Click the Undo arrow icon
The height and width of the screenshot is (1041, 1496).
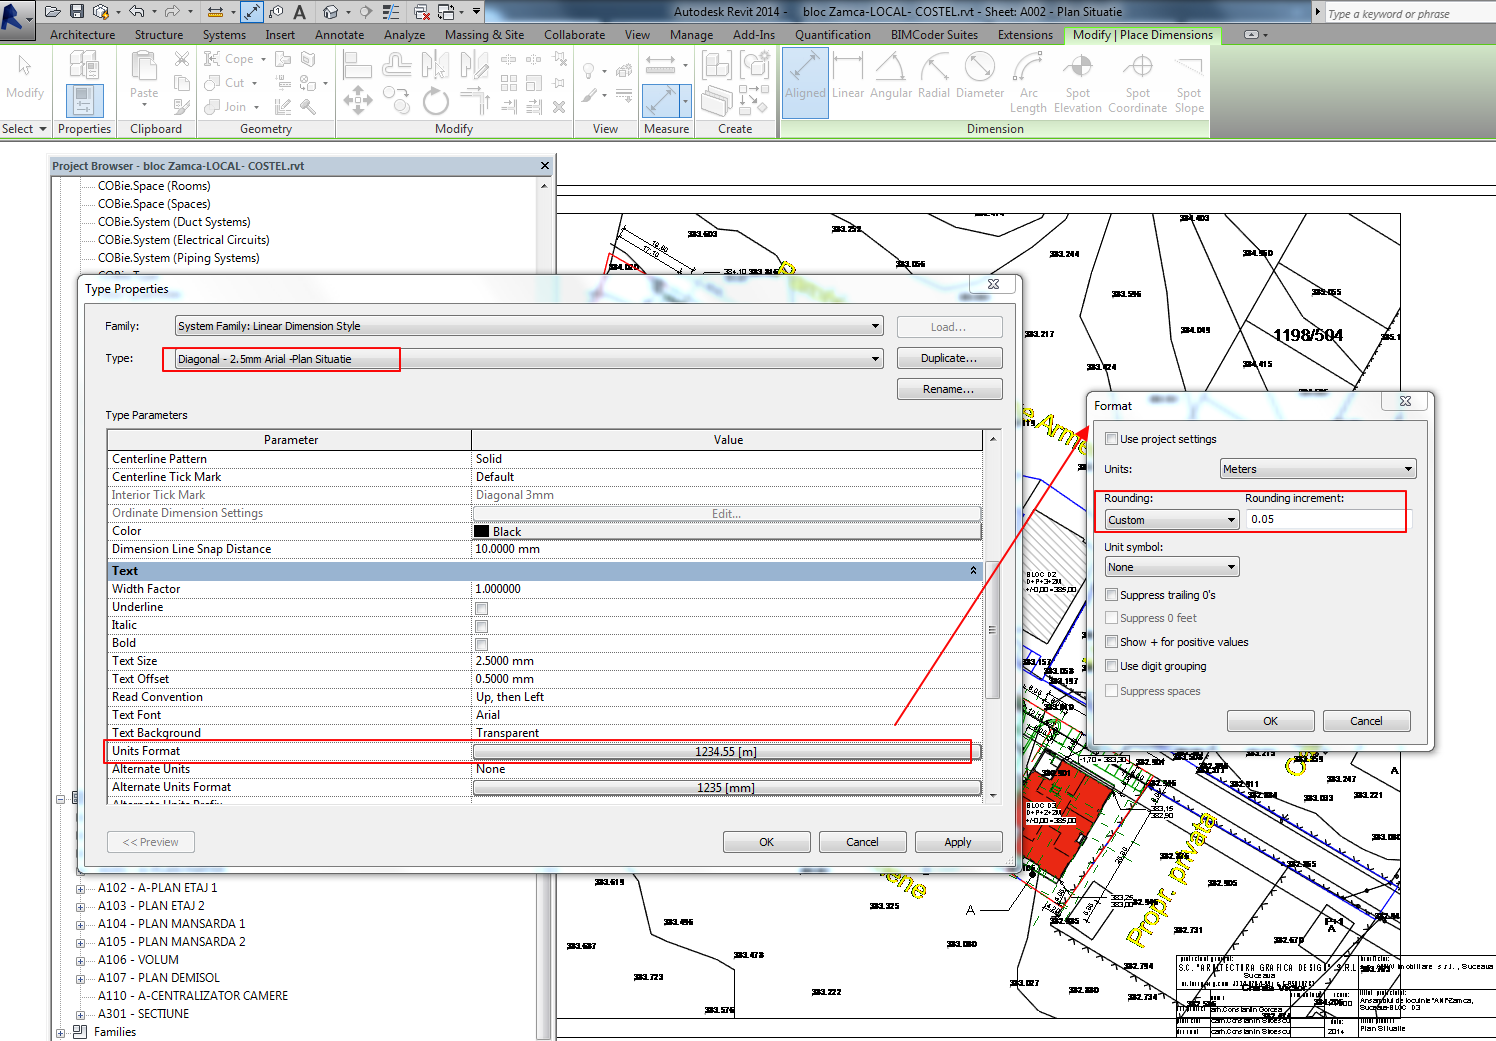(x=137, y=12)
